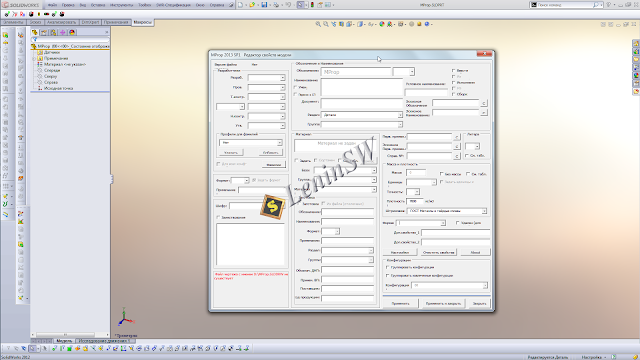Click the Применить button
Screen dimensions: 640x360
click(400, 303)
